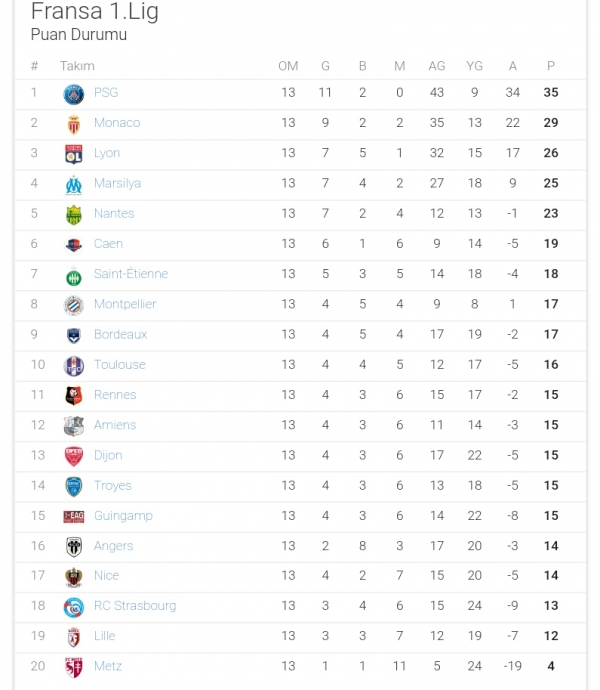This screenshot has width=600, height=690.
Task: Open the Lille team link
Action: click(x=104, y=636)
